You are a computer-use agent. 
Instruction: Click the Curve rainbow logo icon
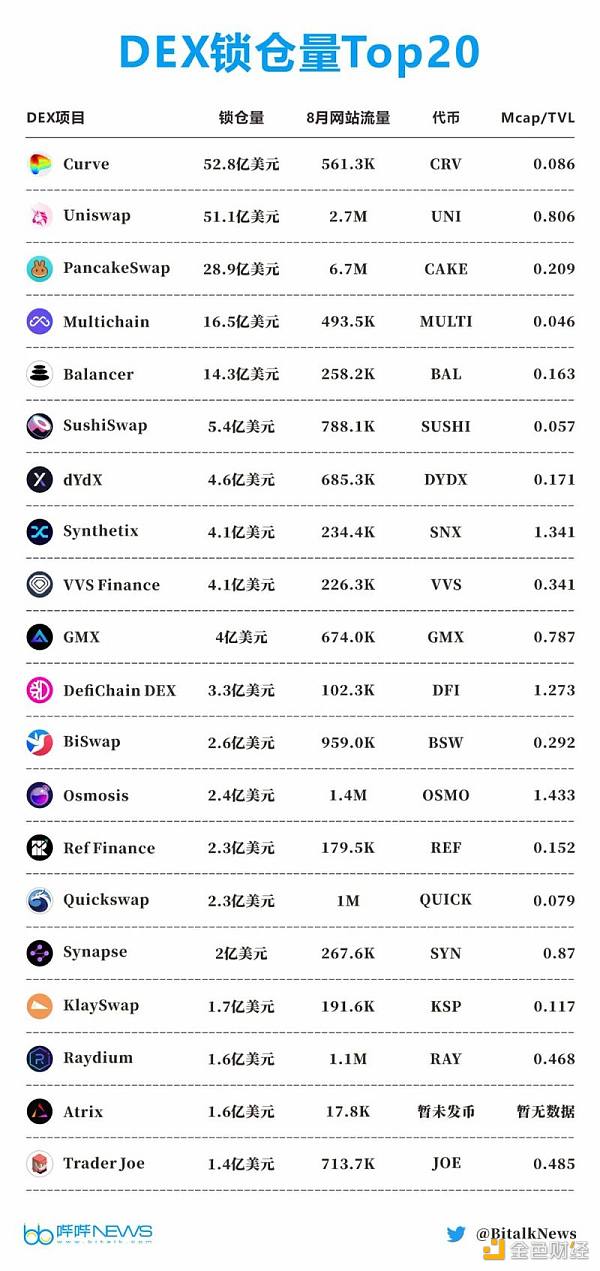click(x=40, y=164)
